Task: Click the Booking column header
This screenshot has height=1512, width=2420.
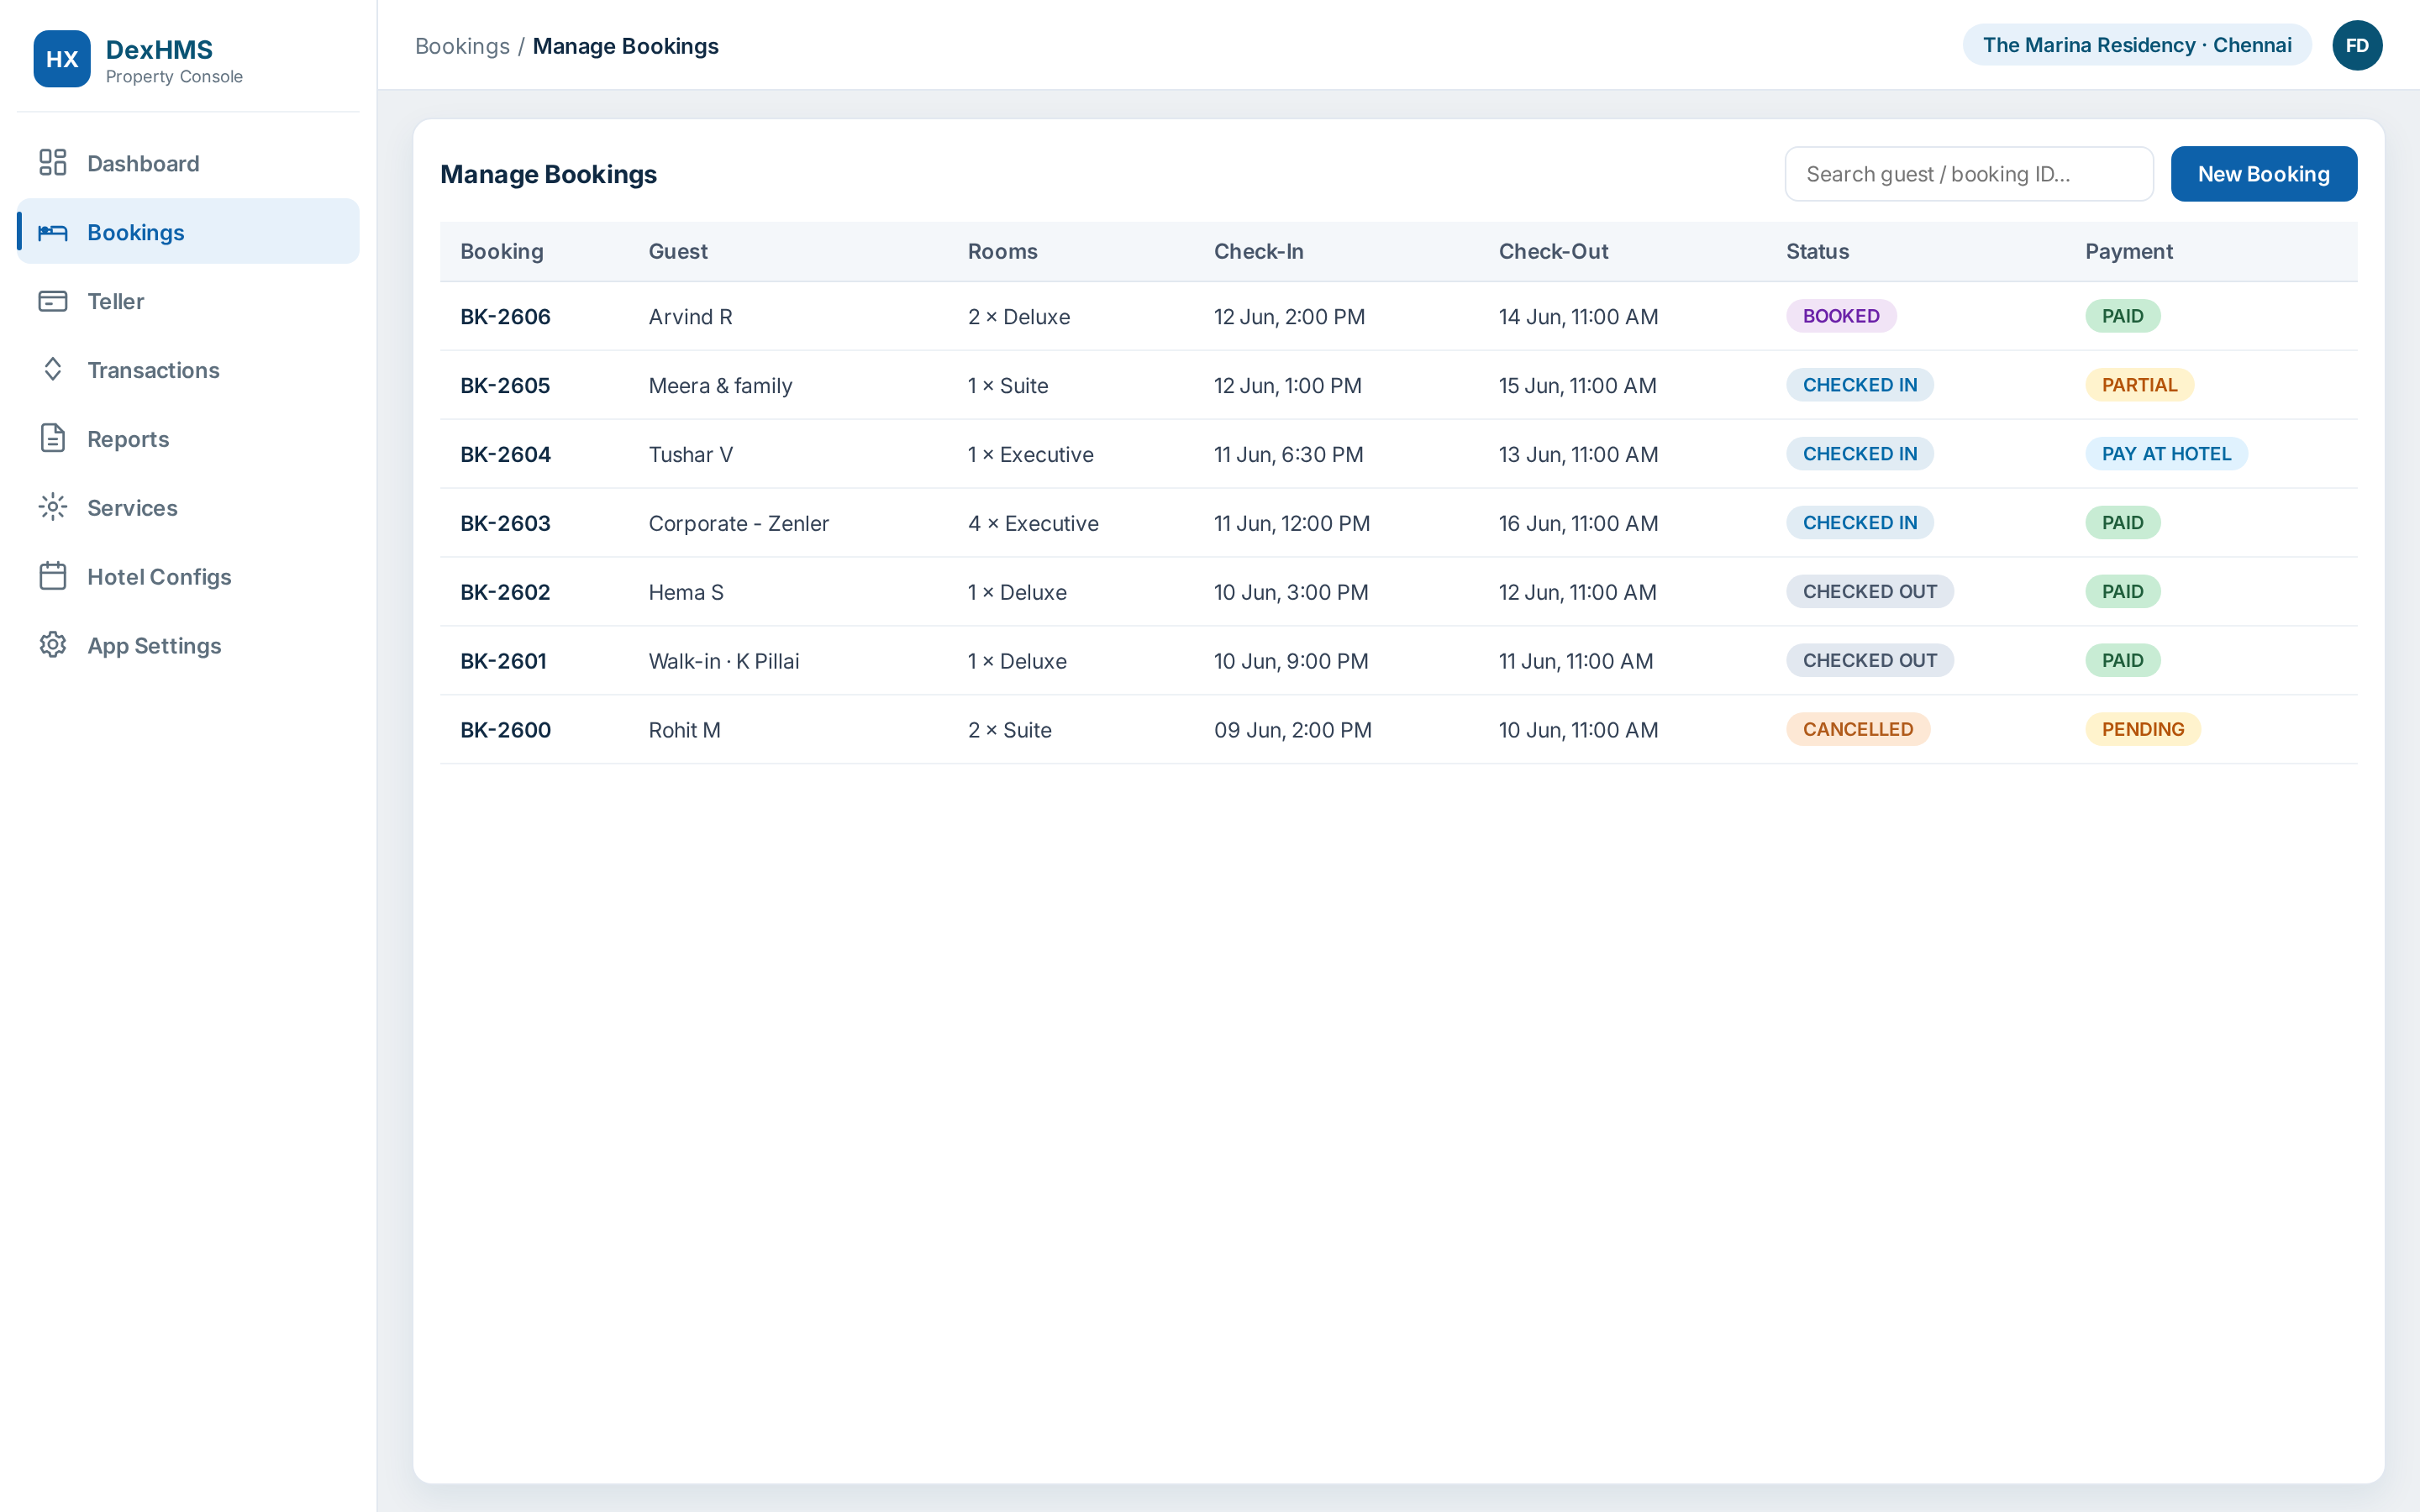Action: pyautogui.click(x=502, y=251)
